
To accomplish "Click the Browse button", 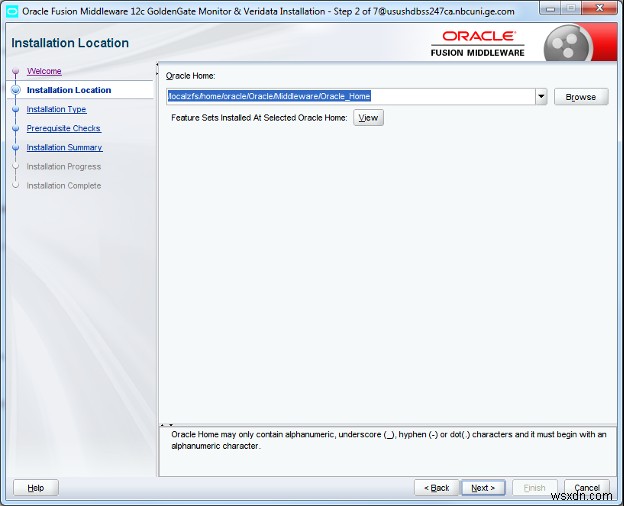I will [x=581, y=97].
